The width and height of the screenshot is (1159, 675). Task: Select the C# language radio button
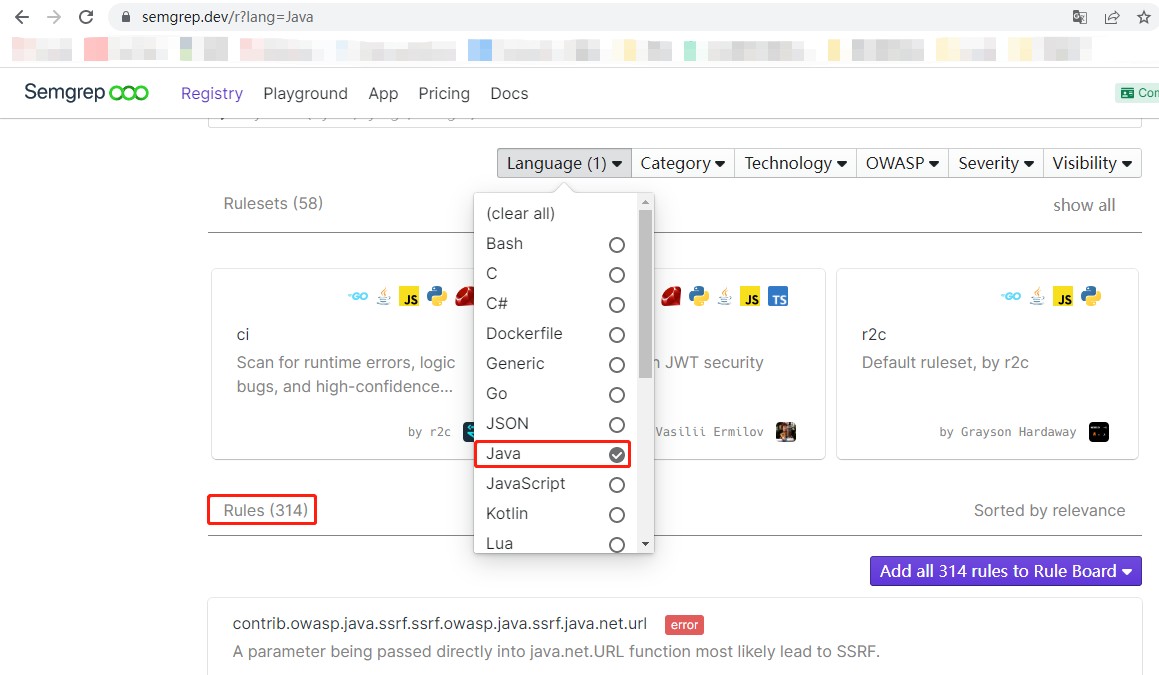point(616,305)
